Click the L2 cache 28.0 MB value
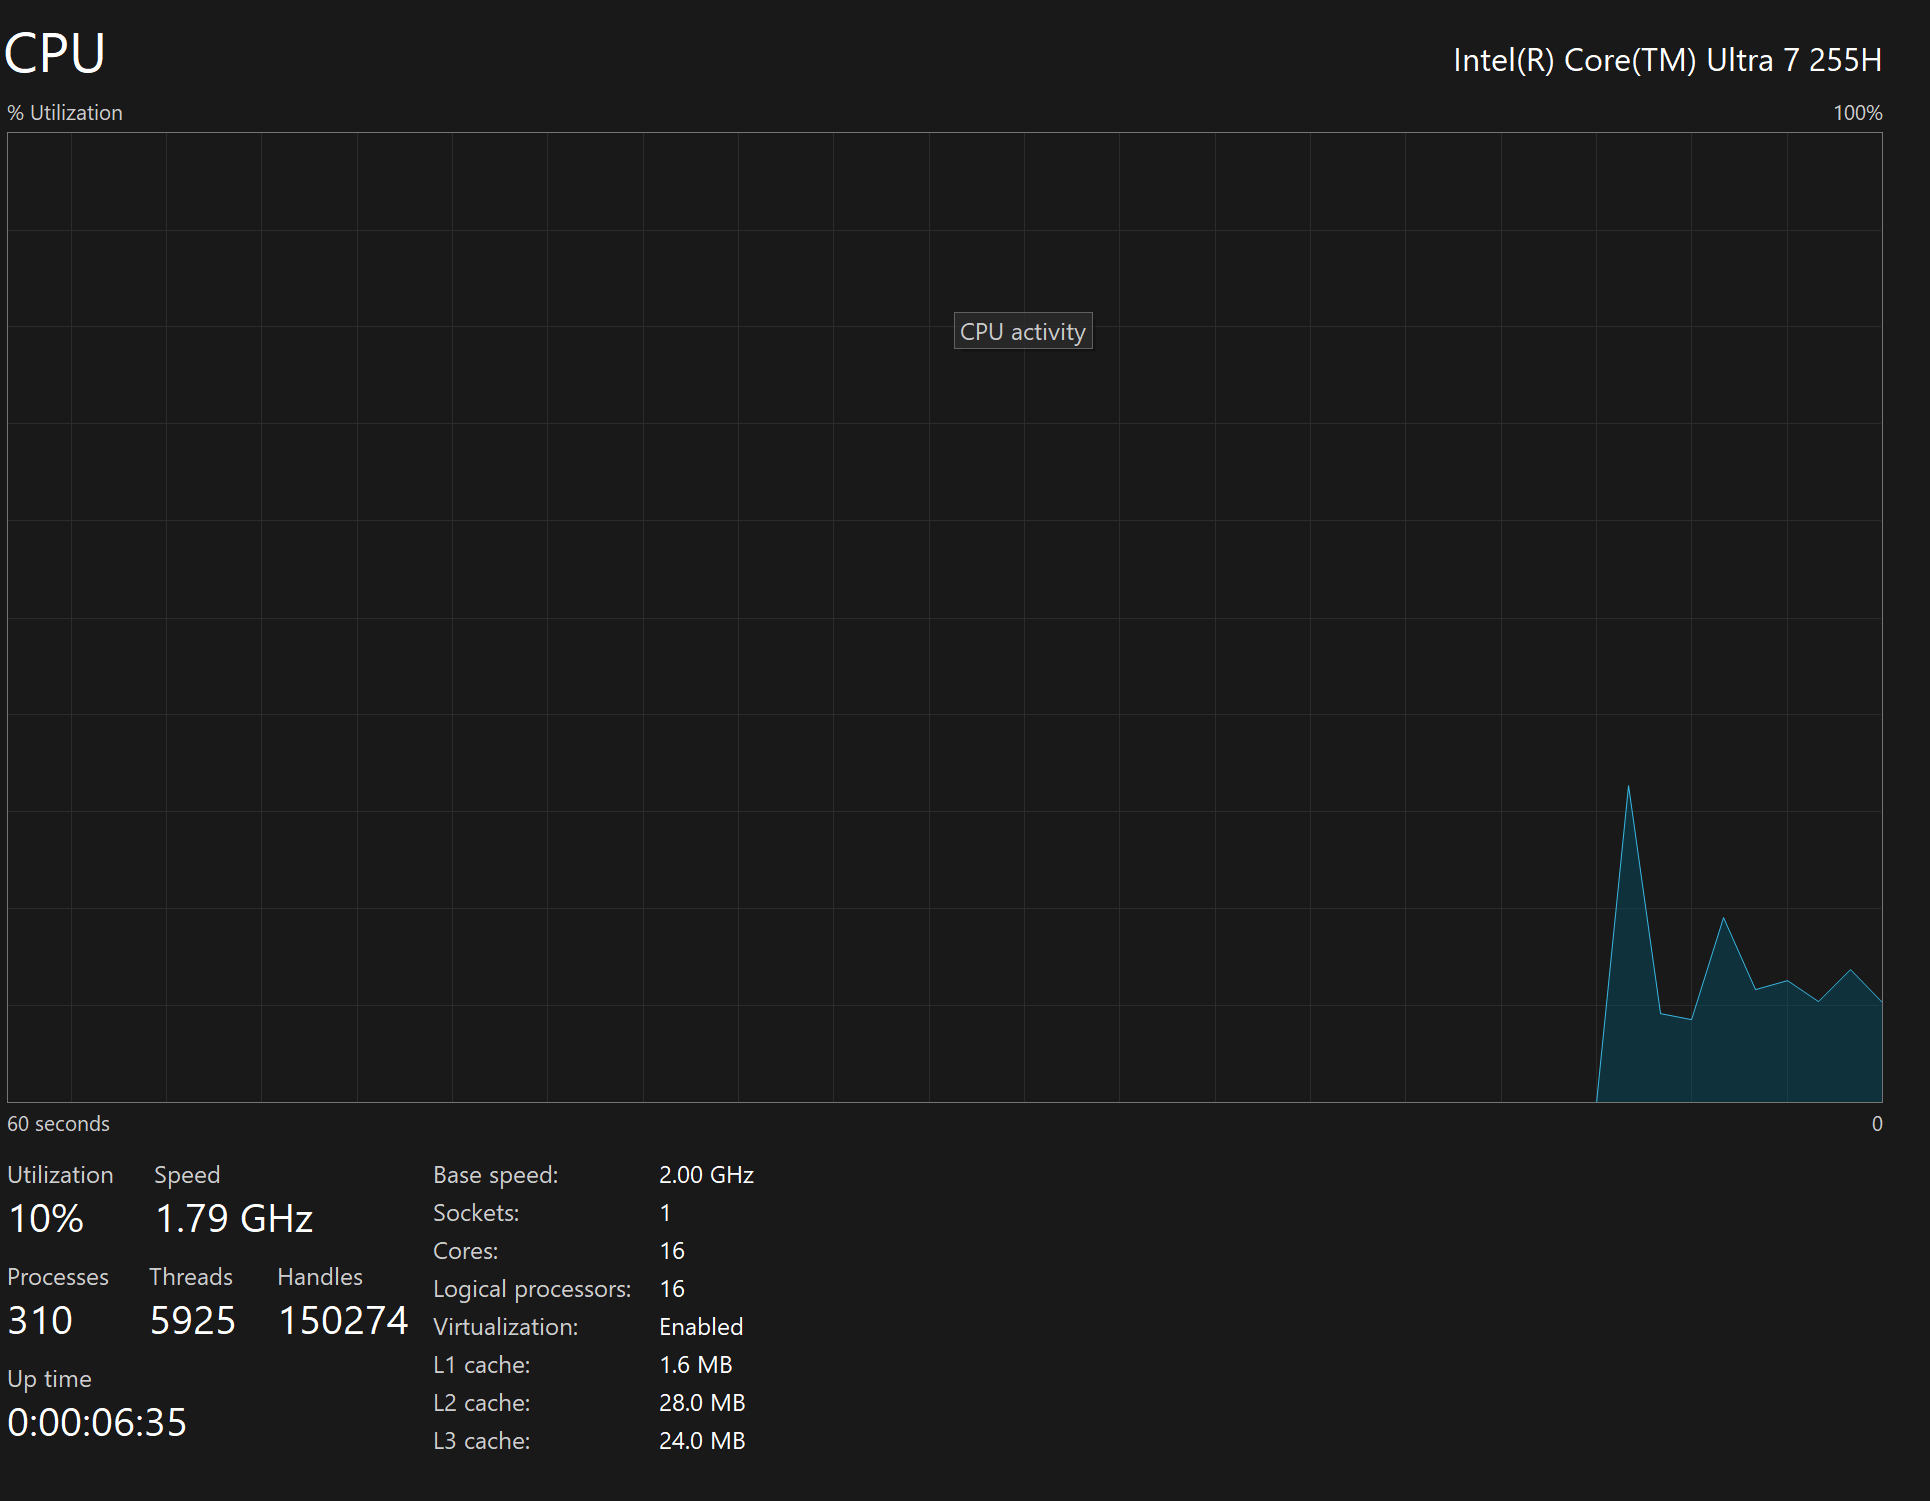The height and width of the screenshot is (1501, 1930). coord(702,1403)
